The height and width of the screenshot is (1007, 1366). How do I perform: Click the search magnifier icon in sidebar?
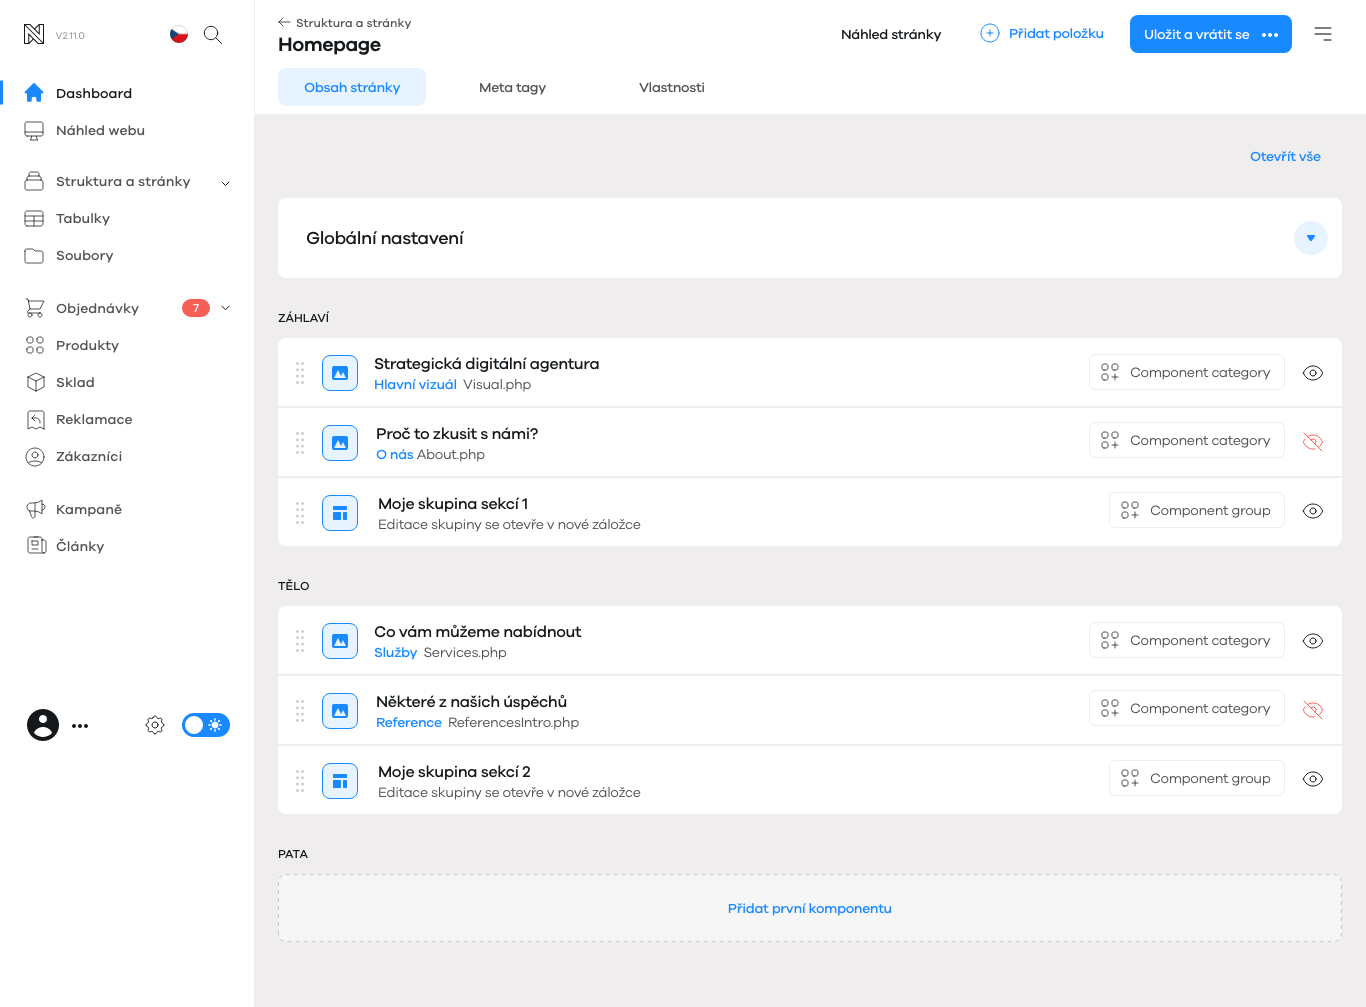[212, 35]
